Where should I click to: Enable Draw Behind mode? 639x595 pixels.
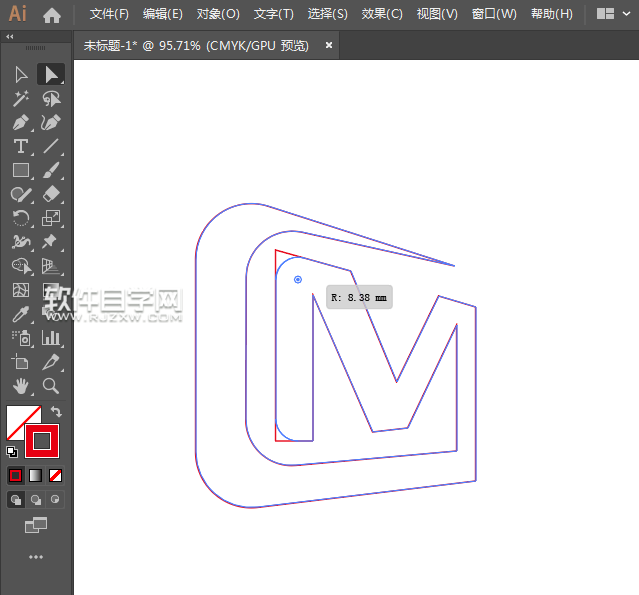click(x=36, y=499)
